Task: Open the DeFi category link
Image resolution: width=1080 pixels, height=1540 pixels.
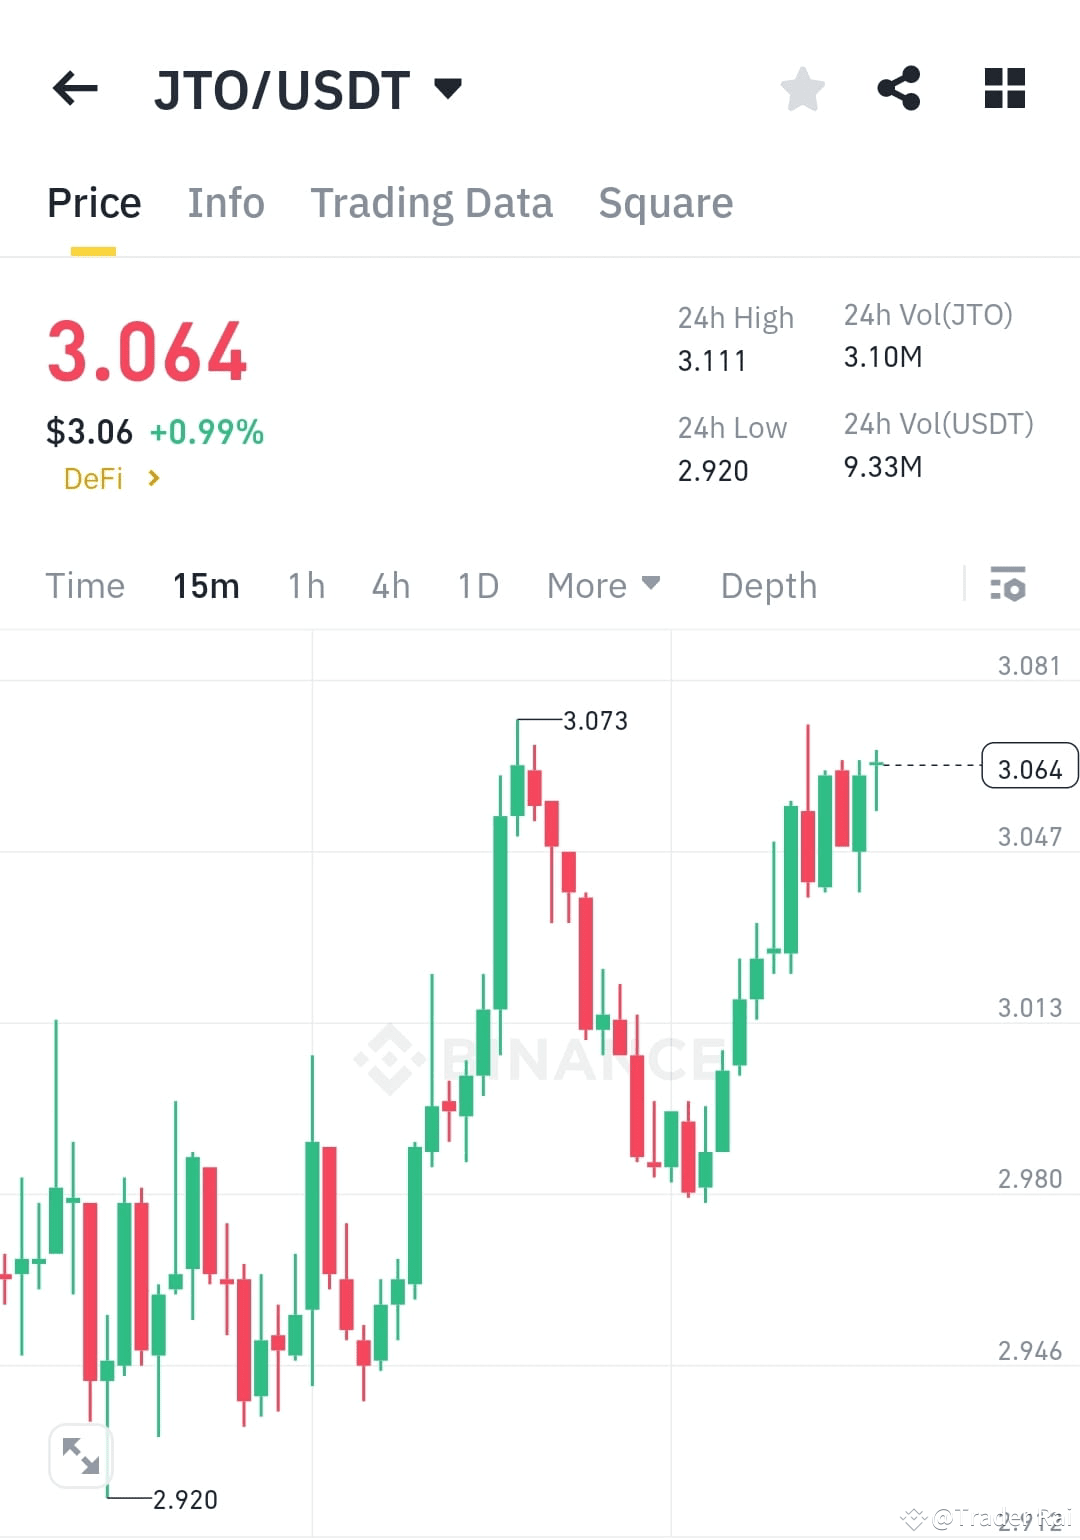Action: (x=94, y=478)
